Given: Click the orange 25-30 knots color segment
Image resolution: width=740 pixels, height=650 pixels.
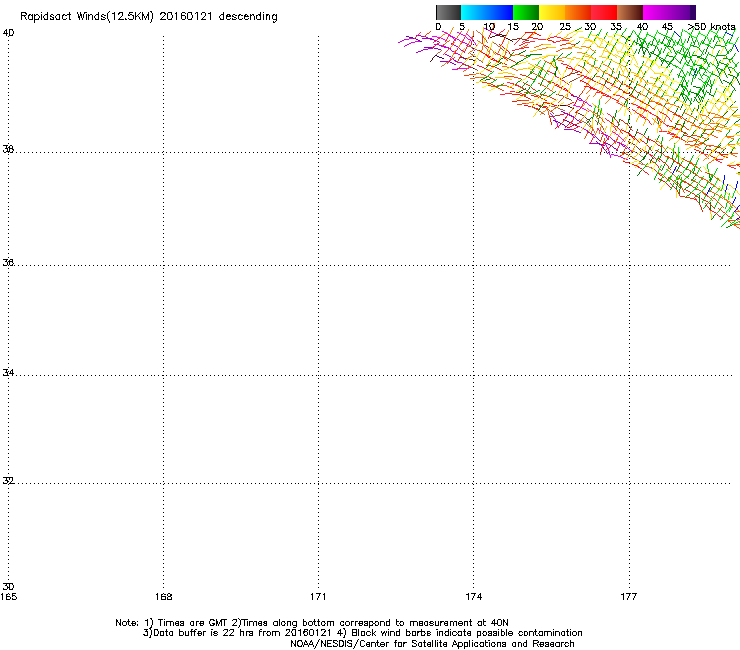Looking at the screenshot, I should [578, 12].
